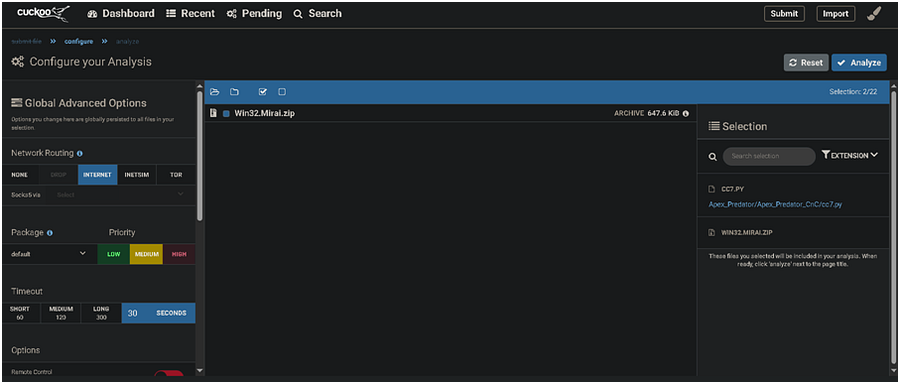The width and height of the screenshot is (900, 384).
Task: Open the Package default dropdown
Action: (x=48, y=254)
